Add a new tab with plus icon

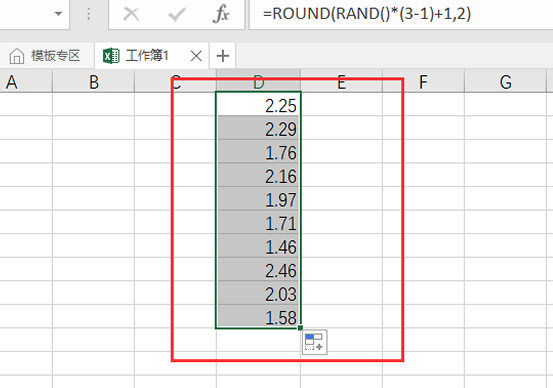[x=223, y=56]
